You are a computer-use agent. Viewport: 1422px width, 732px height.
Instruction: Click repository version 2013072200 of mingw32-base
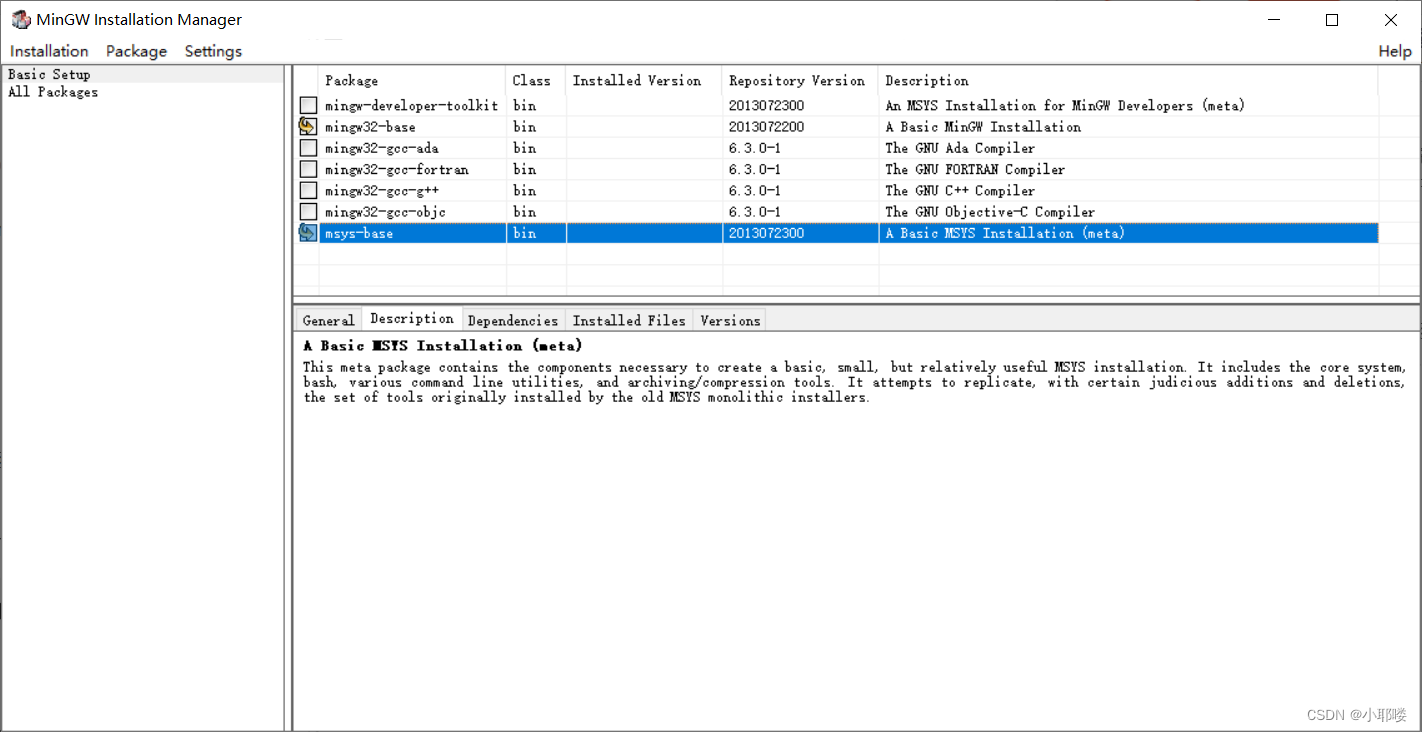[766, 127]
